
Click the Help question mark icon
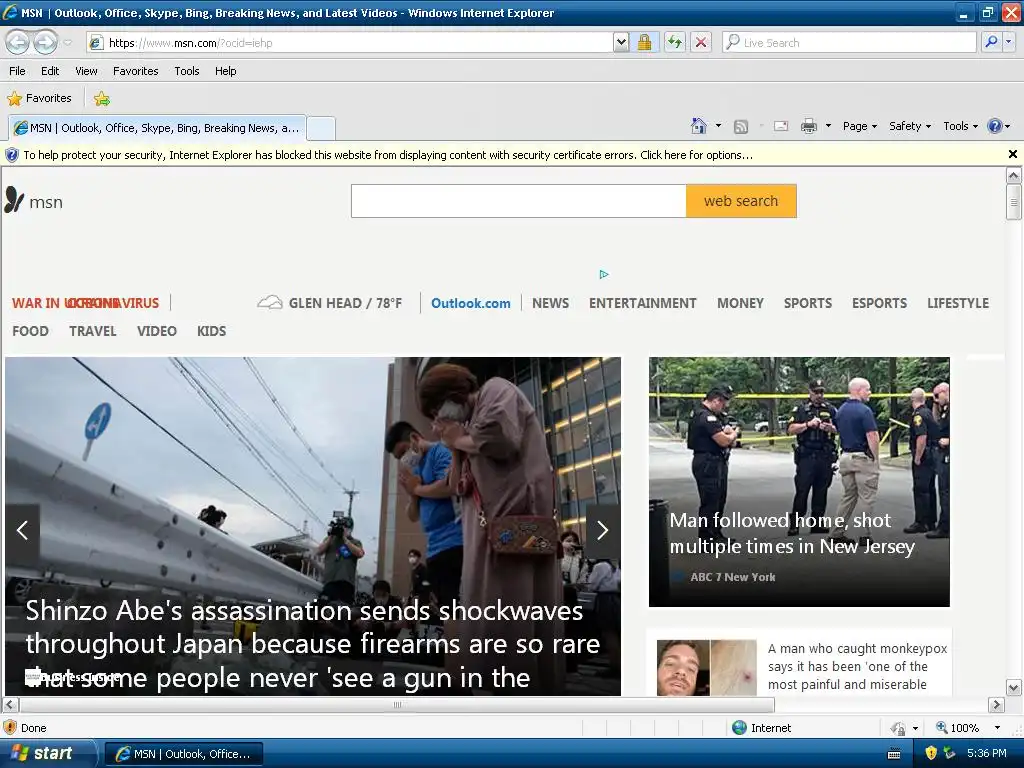[x=994, y=126]
